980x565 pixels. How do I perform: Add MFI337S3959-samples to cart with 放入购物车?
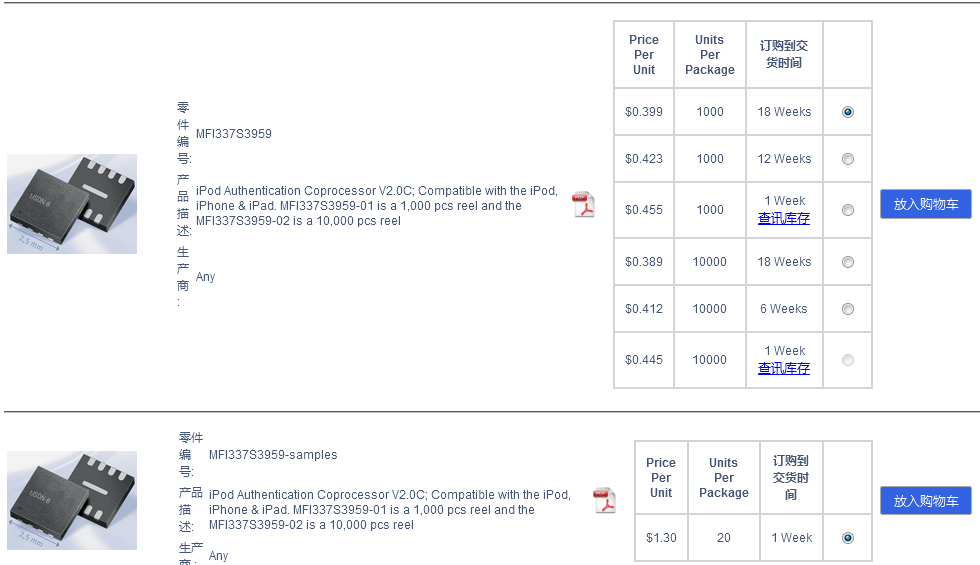(x=925, y=501)
